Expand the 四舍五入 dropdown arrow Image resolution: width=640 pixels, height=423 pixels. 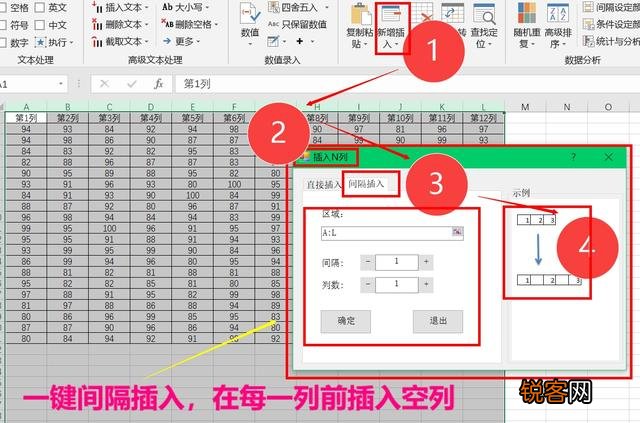click(326, 8)
